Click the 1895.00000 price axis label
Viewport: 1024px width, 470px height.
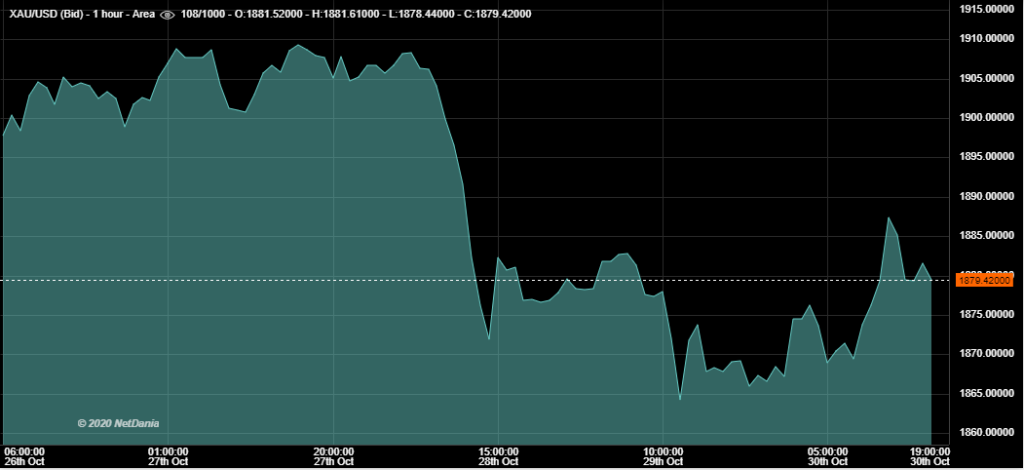point(985,157)
